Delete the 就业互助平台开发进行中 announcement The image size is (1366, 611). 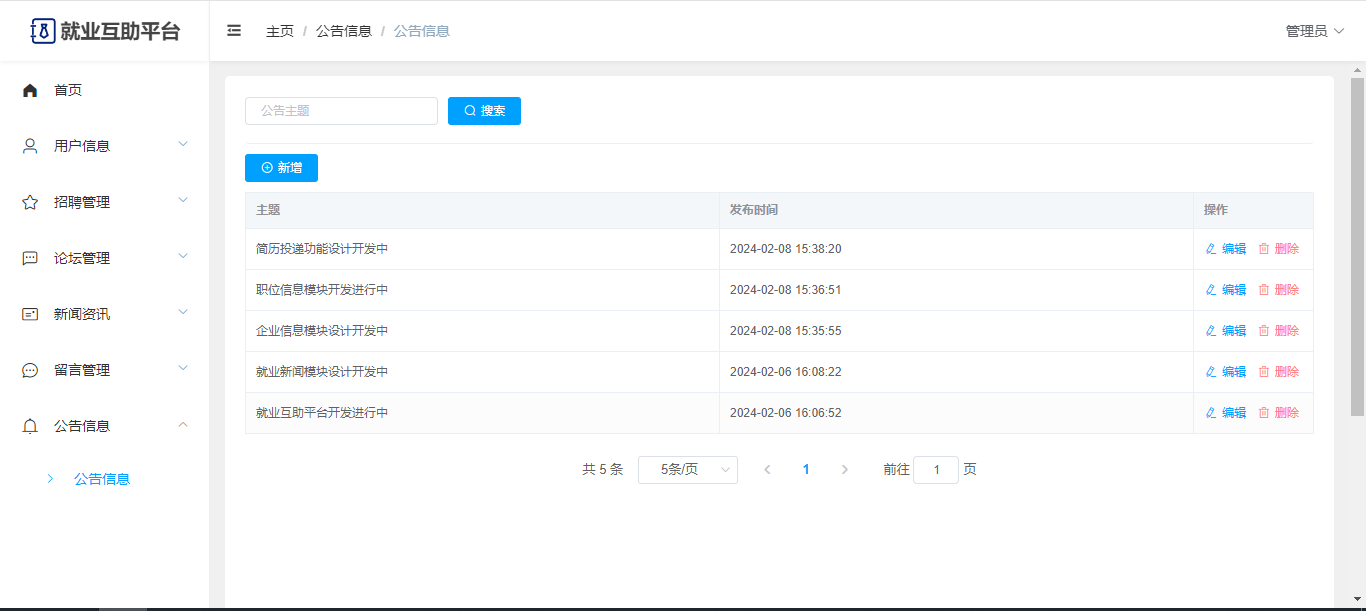click(1279, 413)
